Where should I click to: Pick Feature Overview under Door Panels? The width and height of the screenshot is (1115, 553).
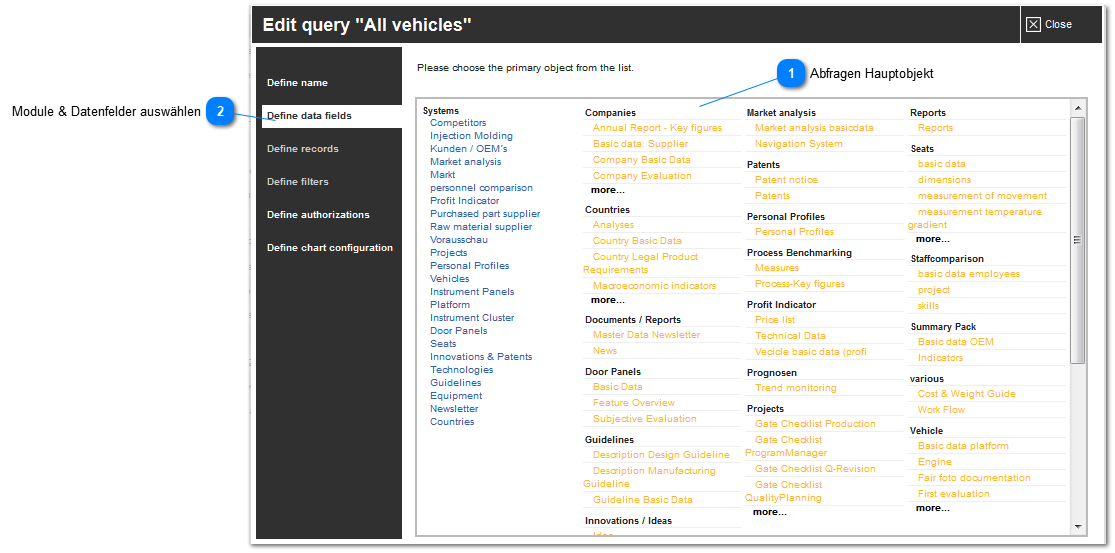[x=634, y=402]
